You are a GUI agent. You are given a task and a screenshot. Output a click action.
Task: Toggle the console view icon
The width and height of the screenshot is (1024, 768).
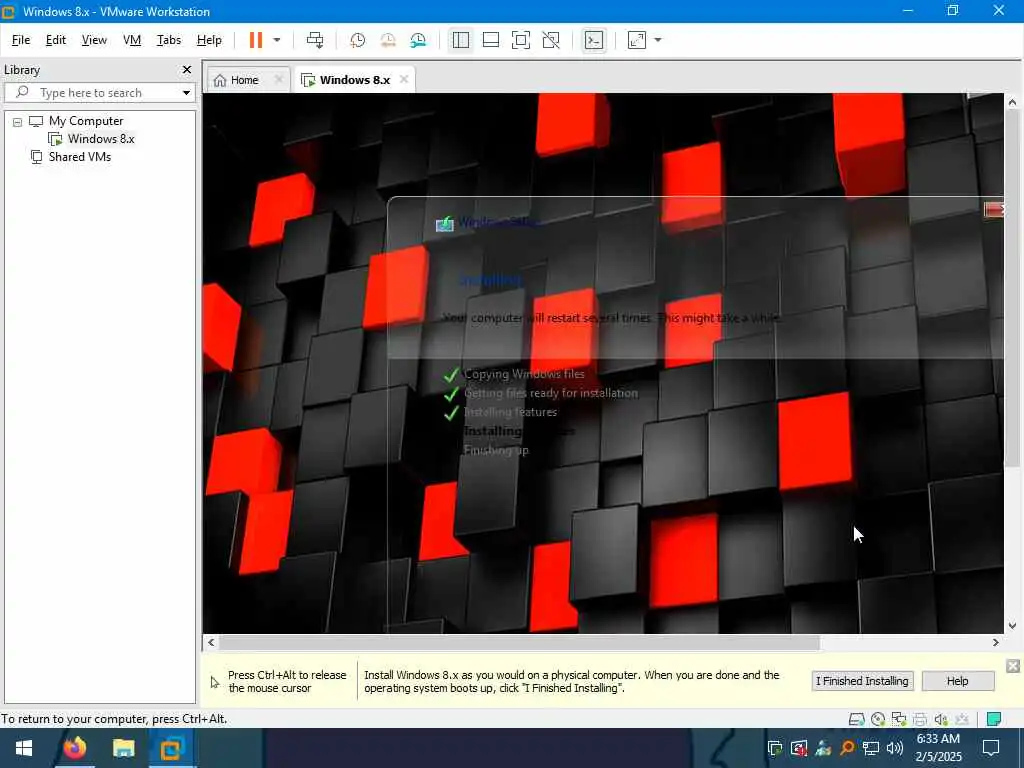[594, 40]
